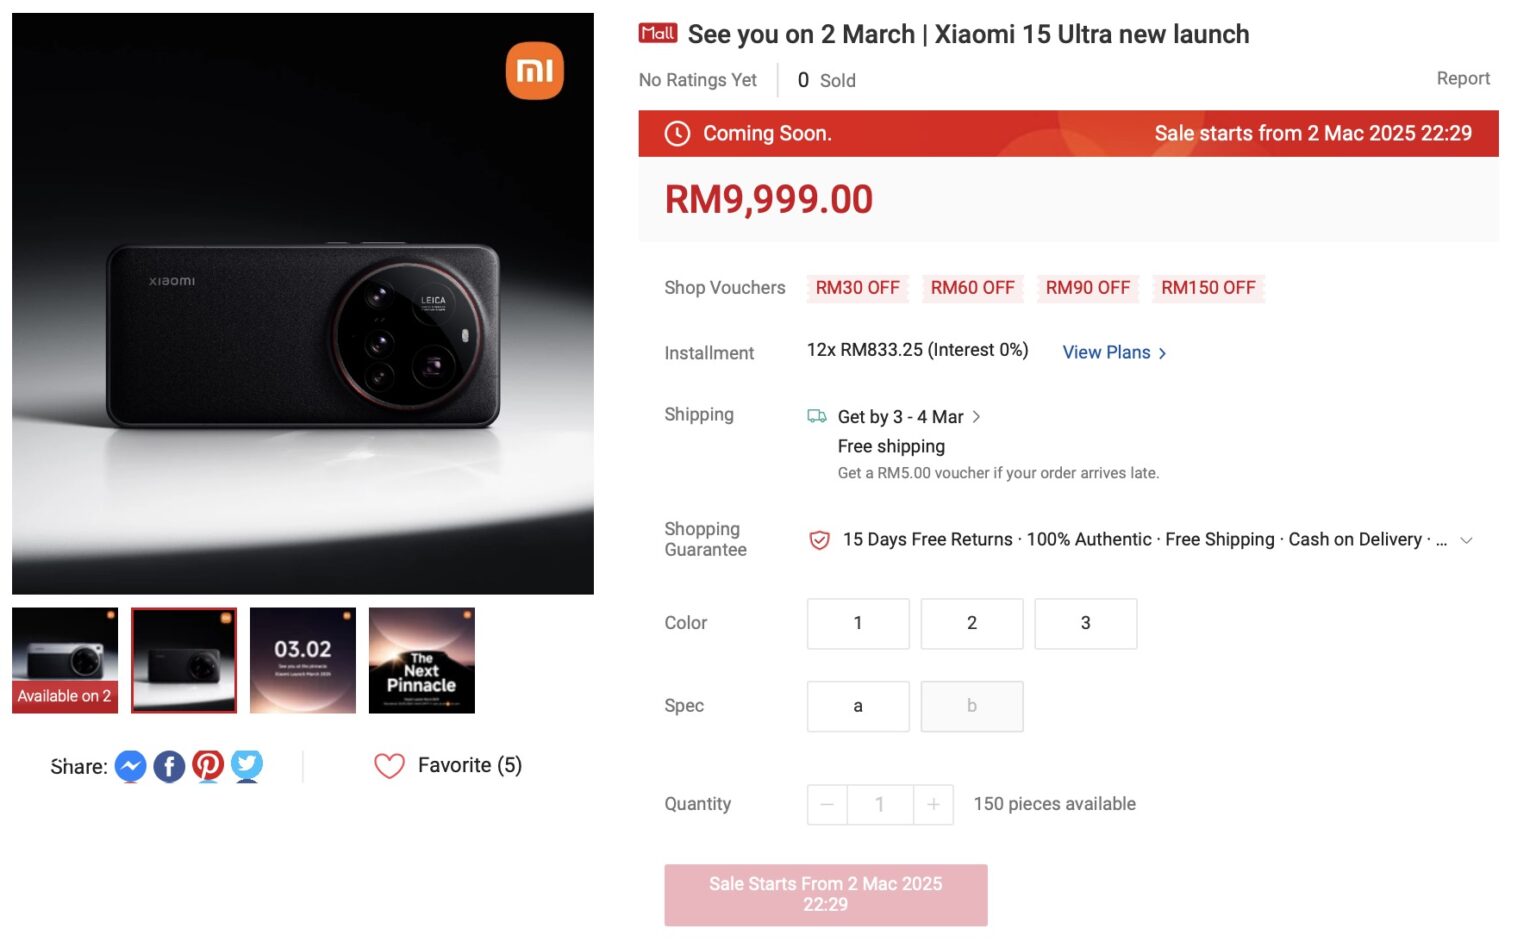The height and width of the screenshot is (941, 1536).
Task: Expand the Shopping Guarantee details chevron
Action: (1466, 539)
